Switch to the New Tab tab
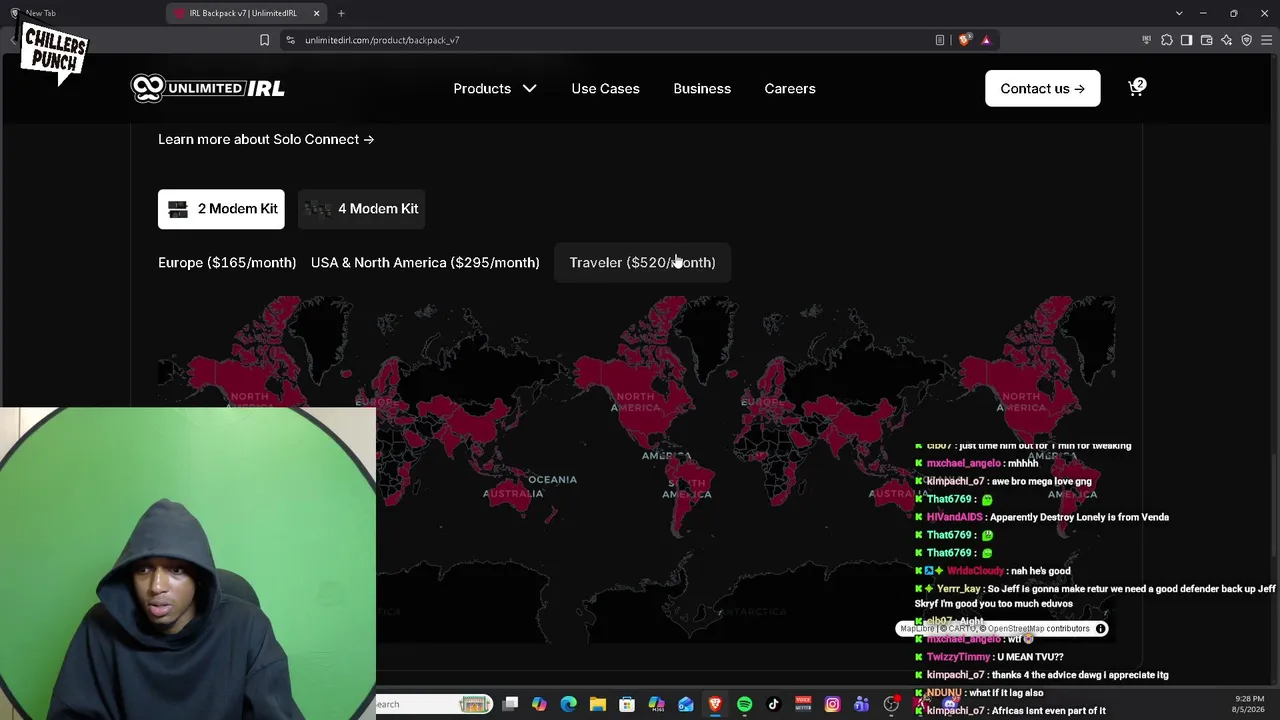Viewport: 1280px width, 720px height. point(85,13)
